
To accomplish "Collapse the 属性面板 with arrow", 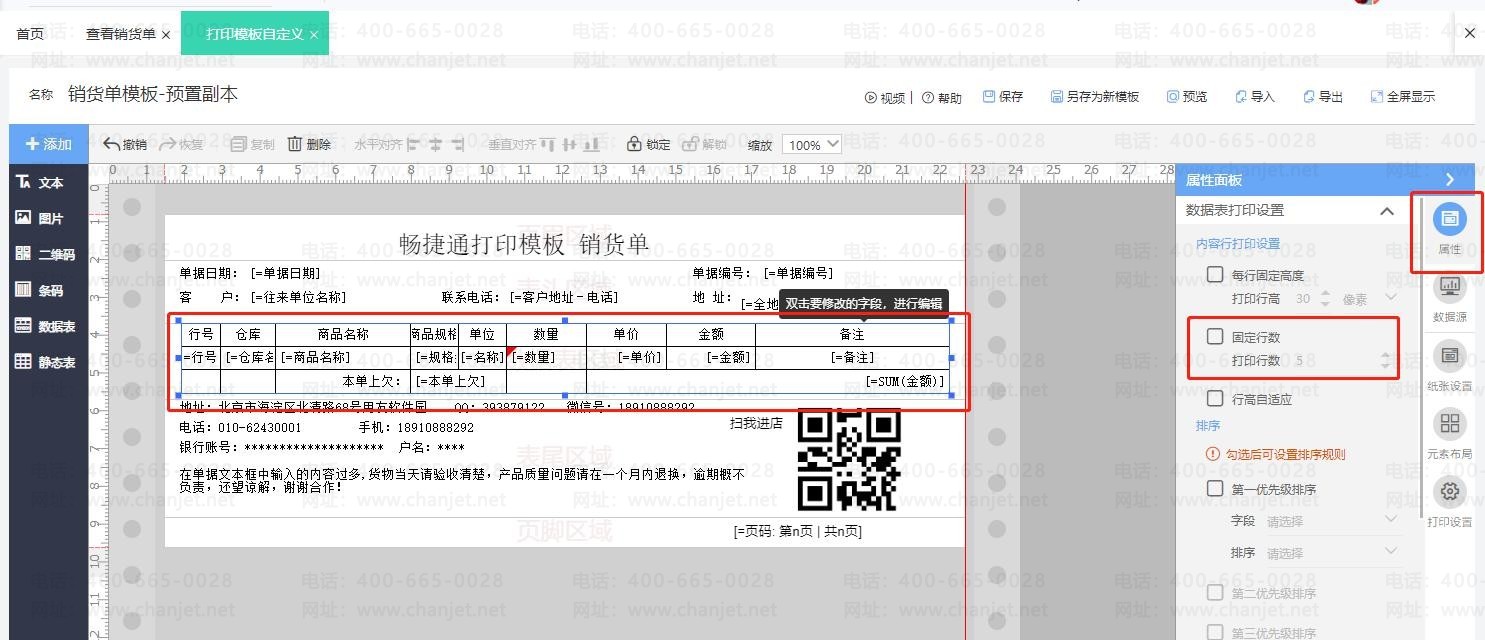I will click(x=1450, y=180).
